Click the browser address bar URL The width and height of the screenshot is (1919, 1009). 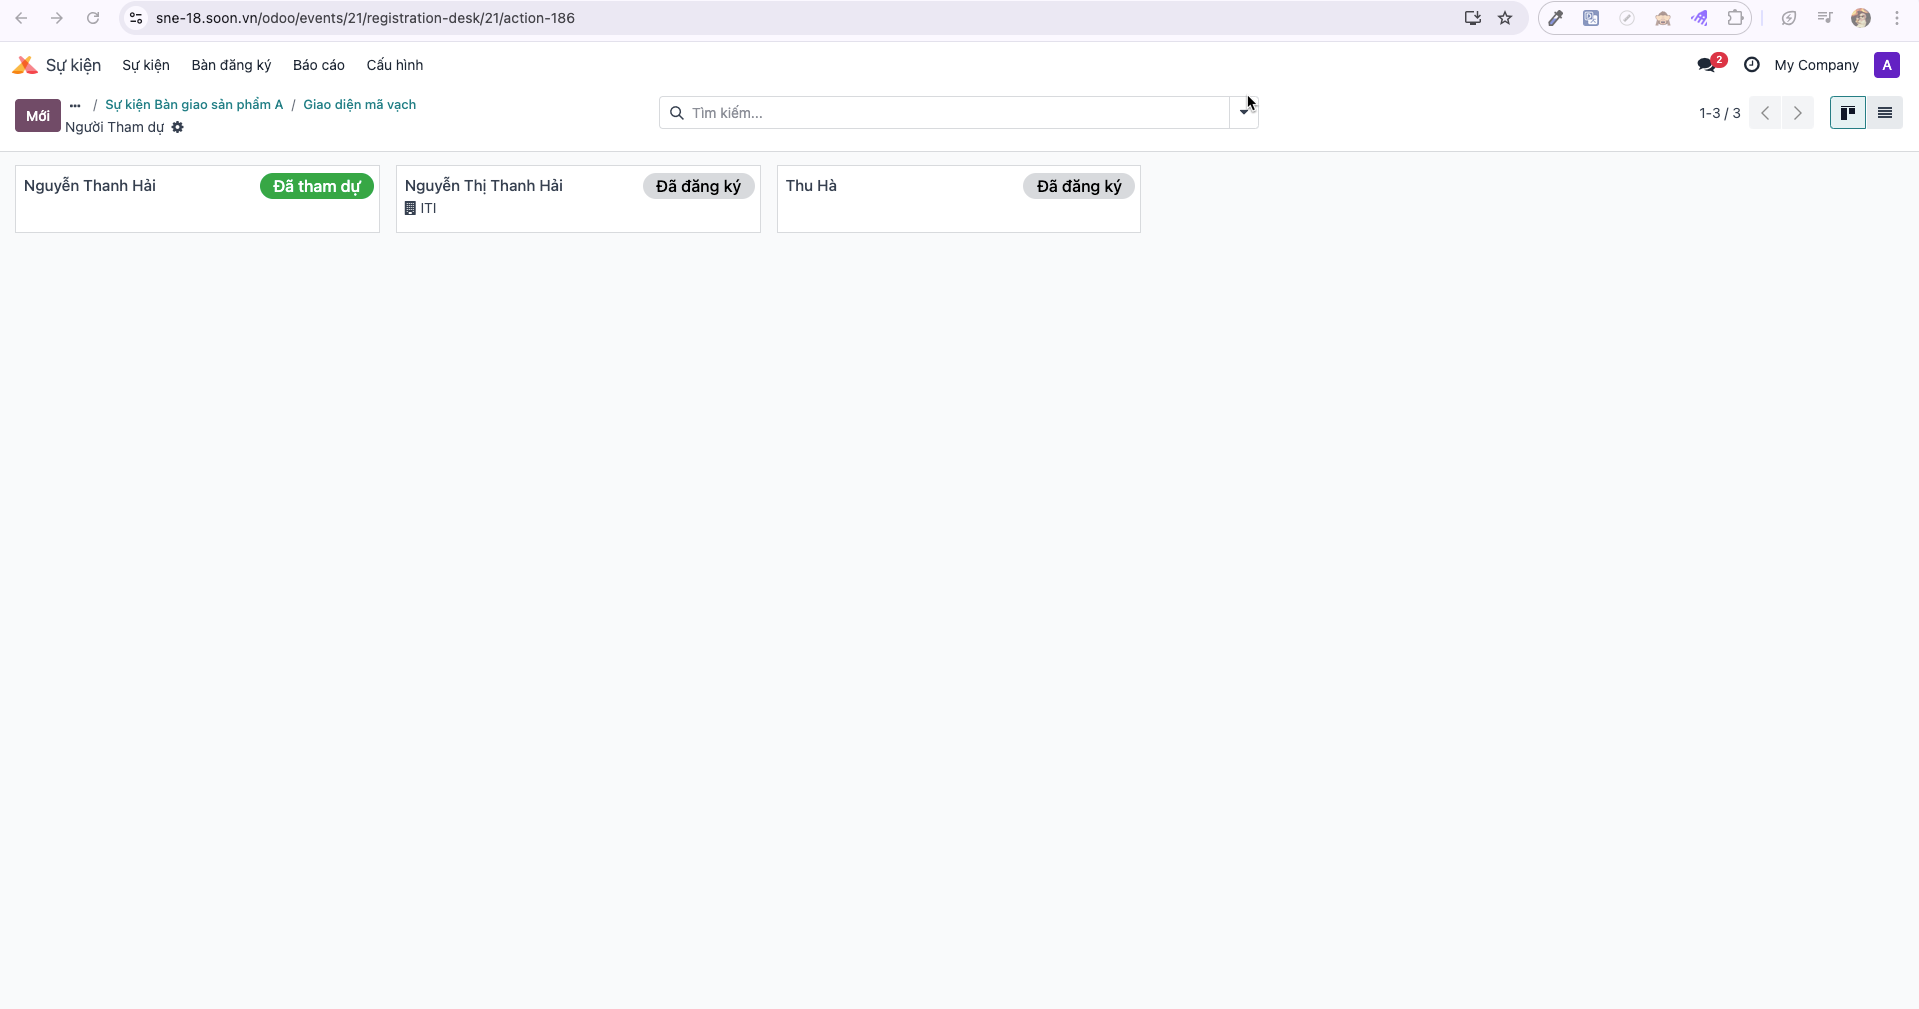[365, 18]
